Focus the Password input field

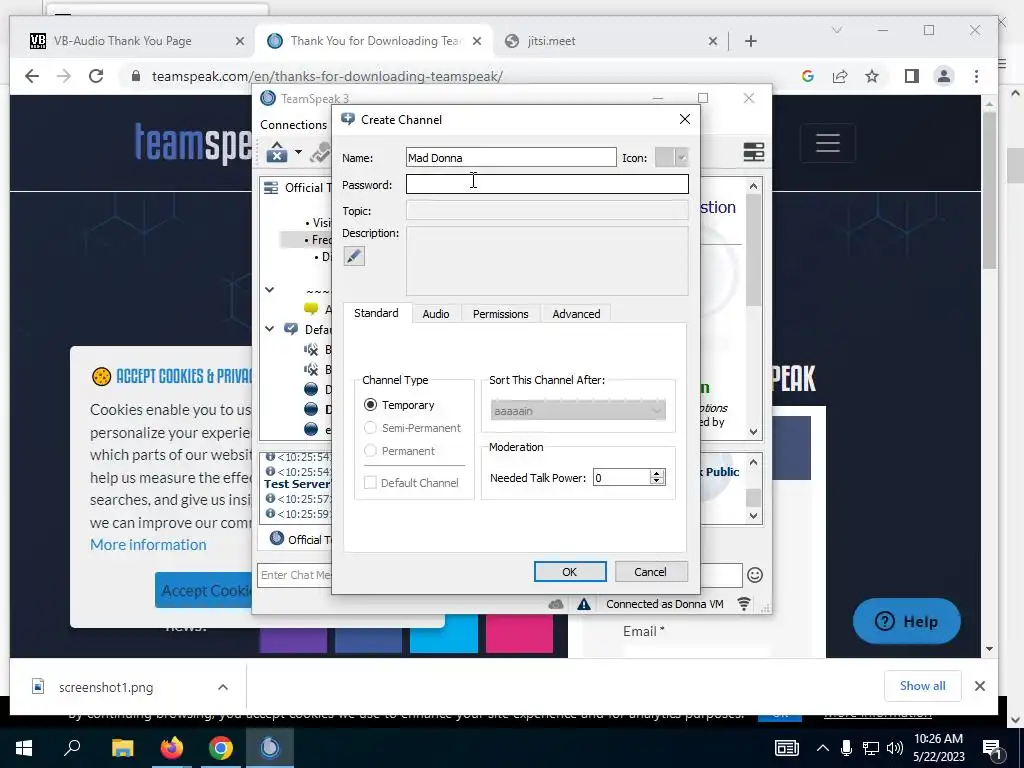[x=547, y=184]
